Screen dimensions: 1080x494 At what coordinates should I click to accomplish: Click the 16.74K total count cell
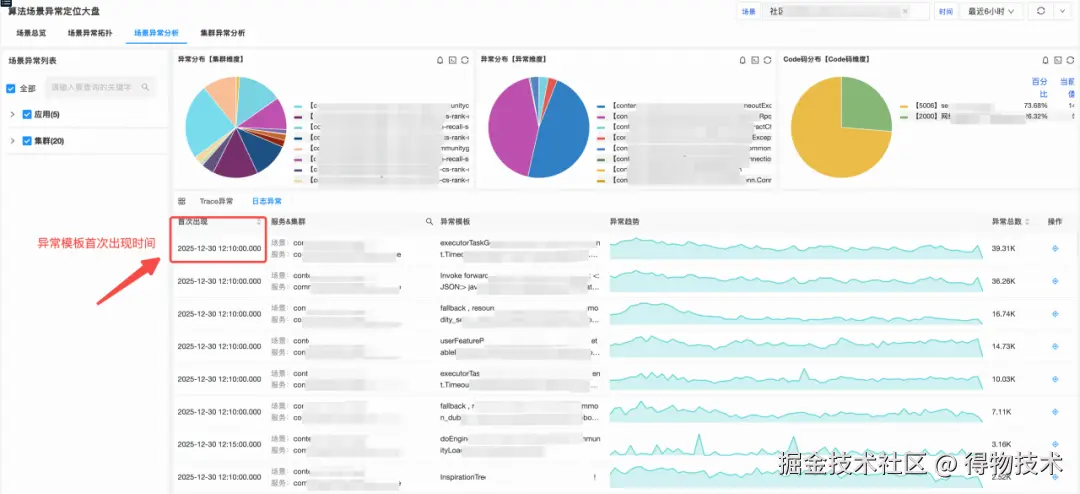tap(1004, 313)
